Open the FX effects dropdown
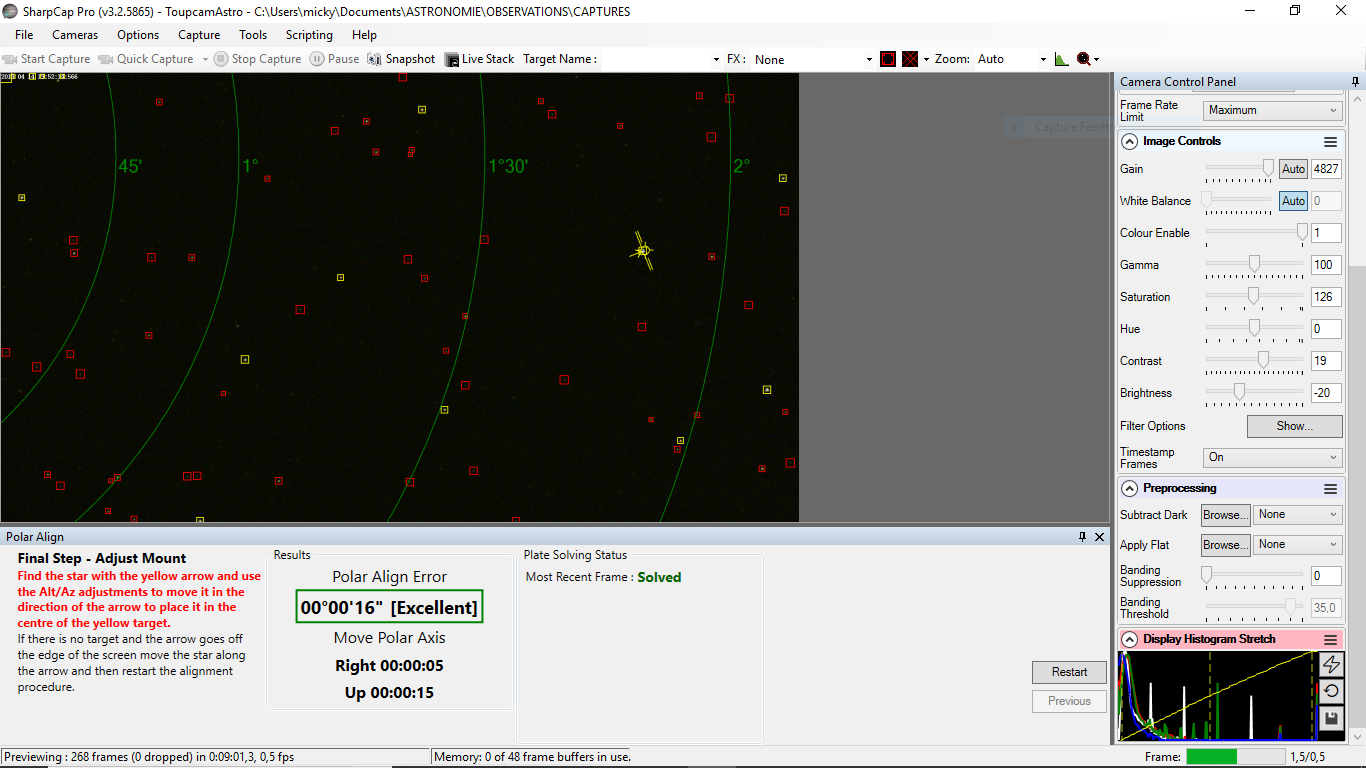 [x=813, y=60]
